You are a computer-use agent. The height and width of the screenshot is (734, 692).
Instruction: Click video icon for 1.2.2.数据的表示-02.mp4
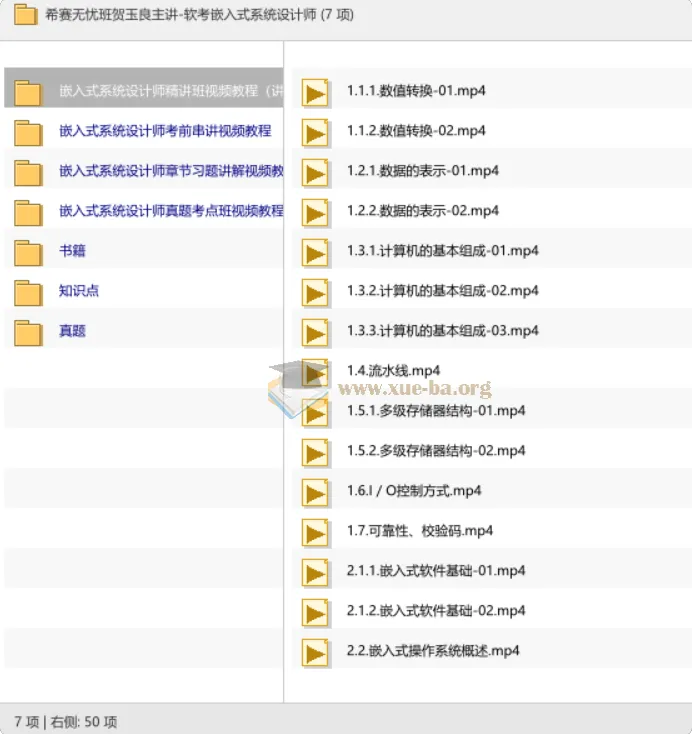pyautogui.click(x=315, y=213)
